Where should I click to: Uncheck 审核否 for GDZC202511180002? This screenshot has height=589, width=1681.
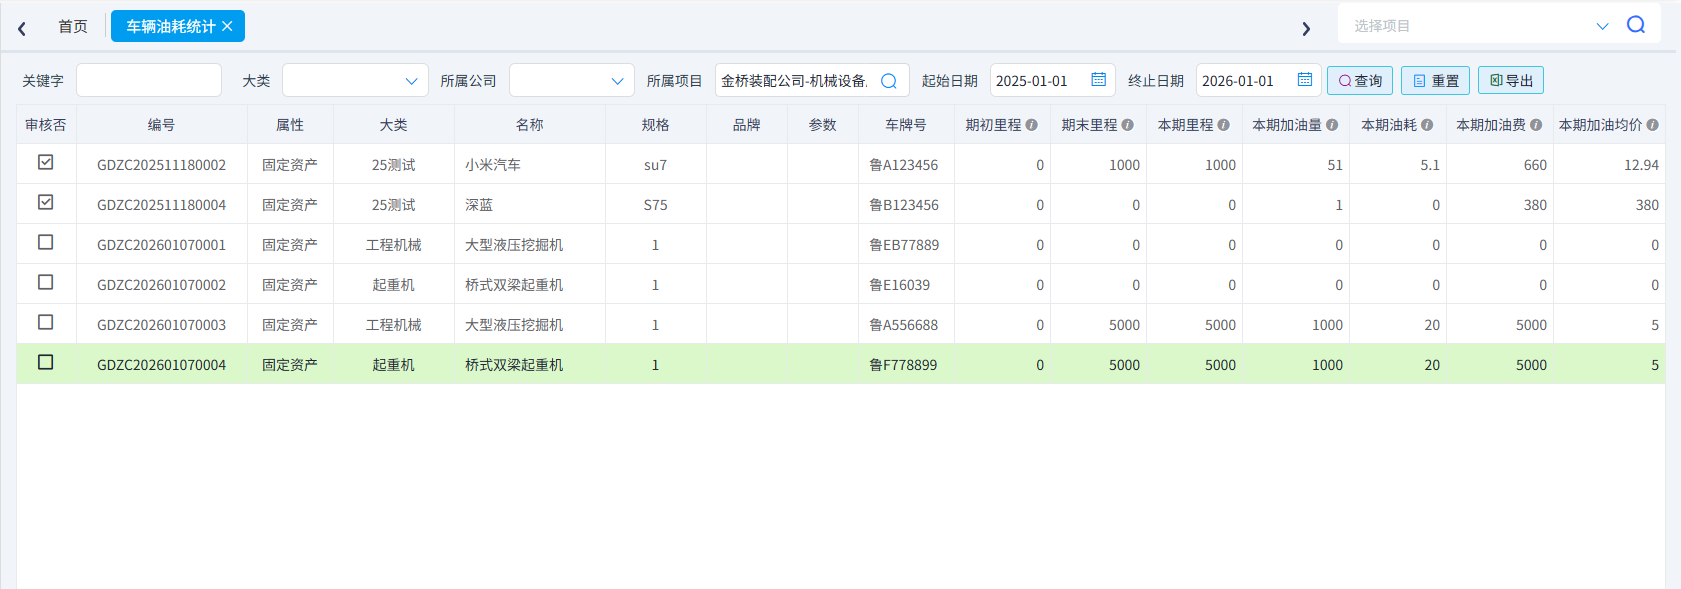46,162
